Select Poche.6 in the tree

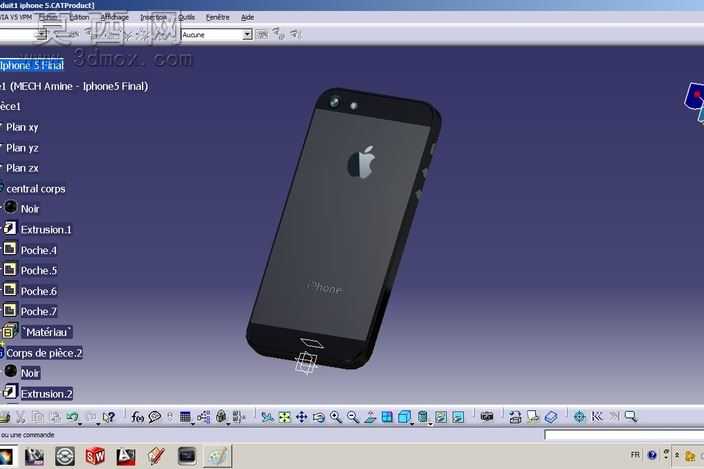[x=39, y=291]
